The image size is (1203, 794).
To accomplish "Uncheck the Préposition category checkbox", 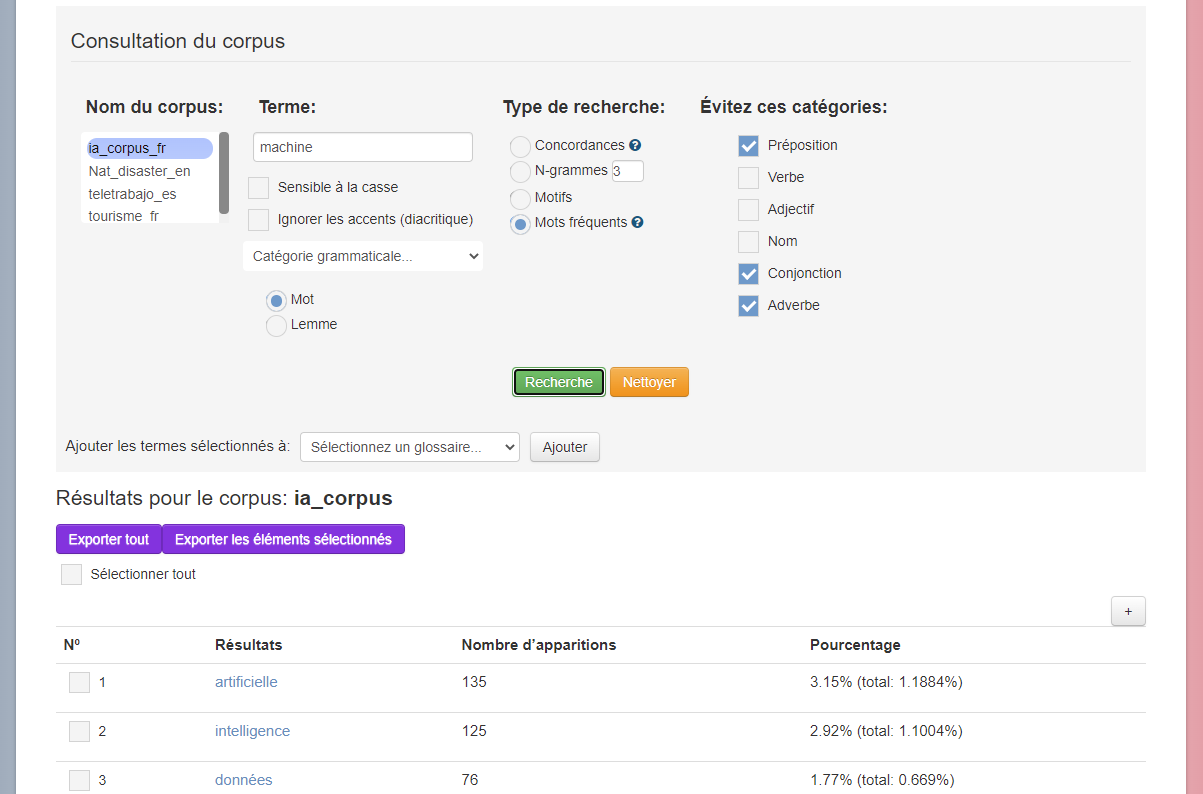I will [748, 146].
